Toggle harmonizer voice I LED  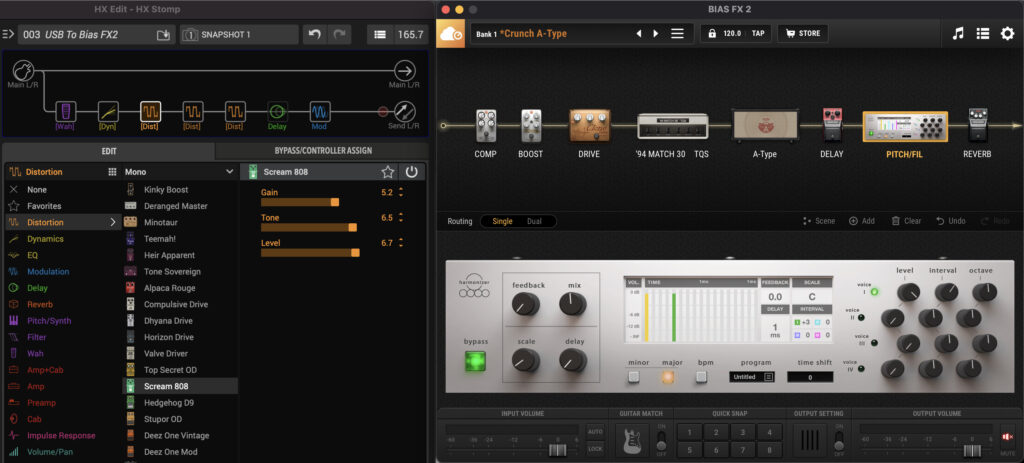(x=874, y=291)
